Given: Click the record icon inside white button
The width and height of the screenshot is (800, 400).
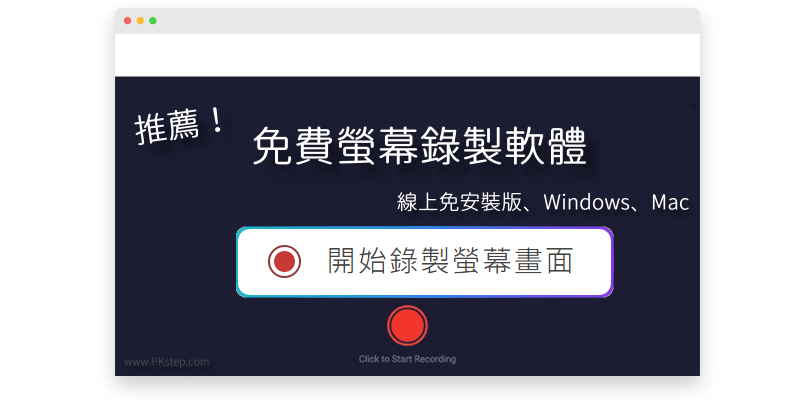Looking at the screenshot, I should pos(284,261).
